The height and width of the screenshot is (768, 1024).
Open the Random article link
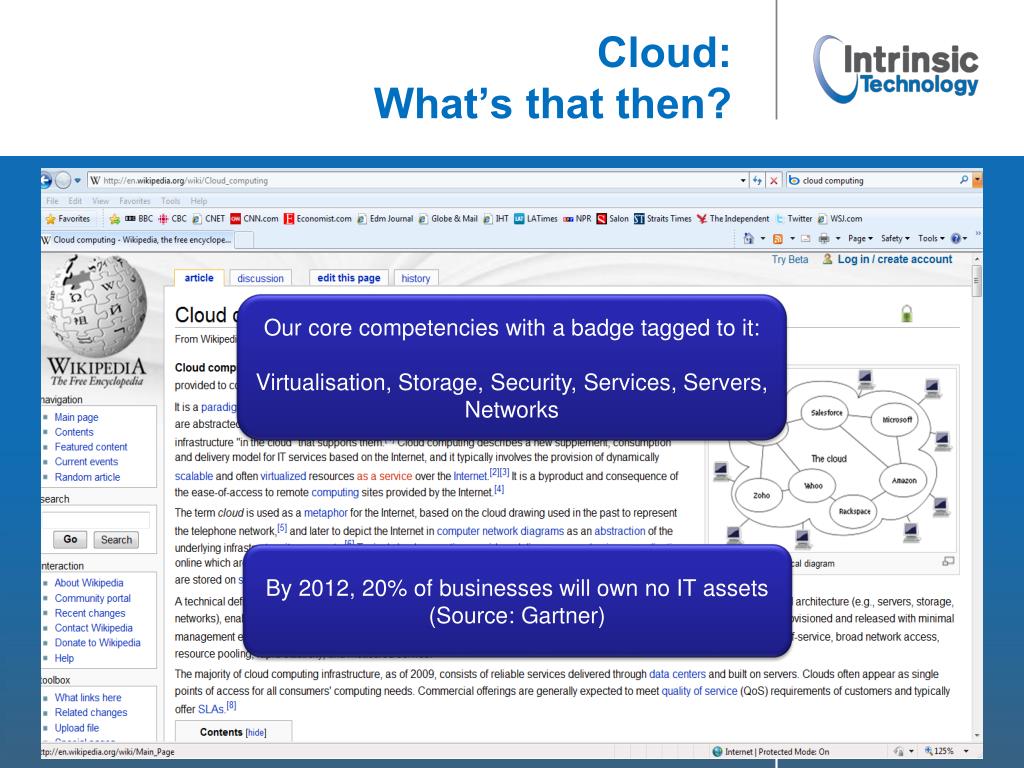[x=88, y=477]
